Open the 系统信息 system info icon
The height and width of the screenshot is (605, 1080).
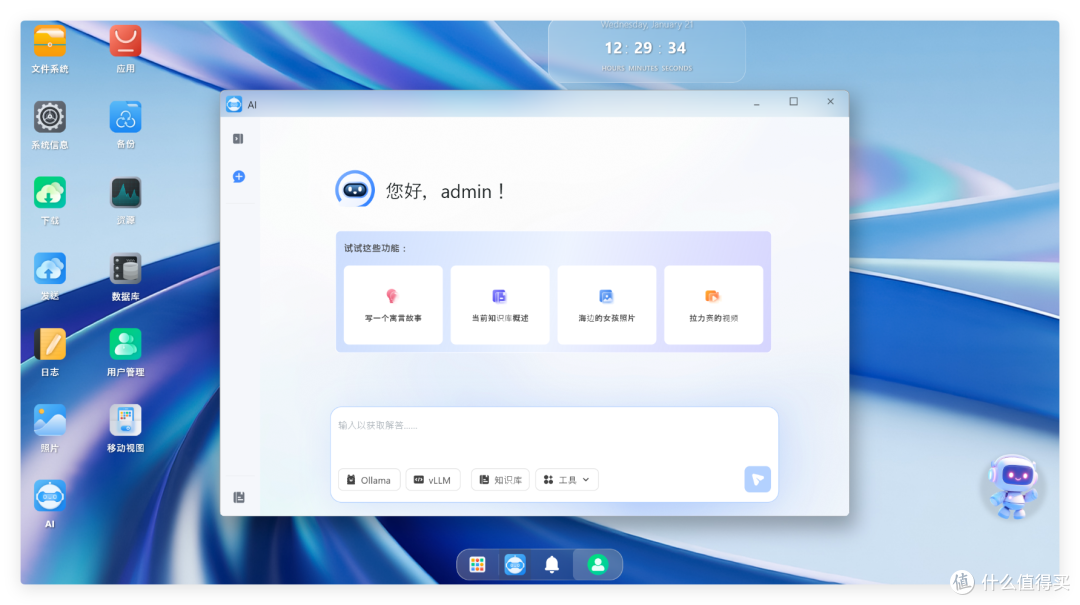tap(50, 117)
